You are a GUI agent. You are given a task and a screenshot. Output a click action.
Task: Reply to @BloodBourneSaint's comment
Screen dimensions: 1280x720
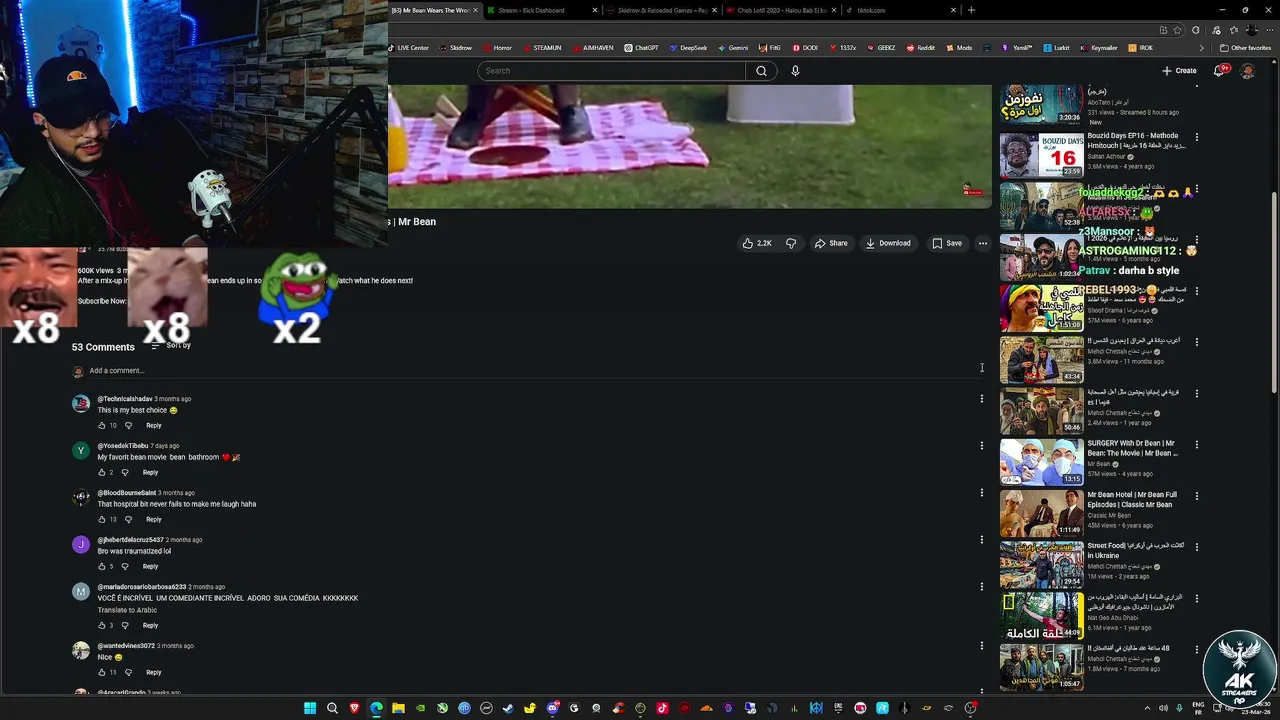point(153,519)
